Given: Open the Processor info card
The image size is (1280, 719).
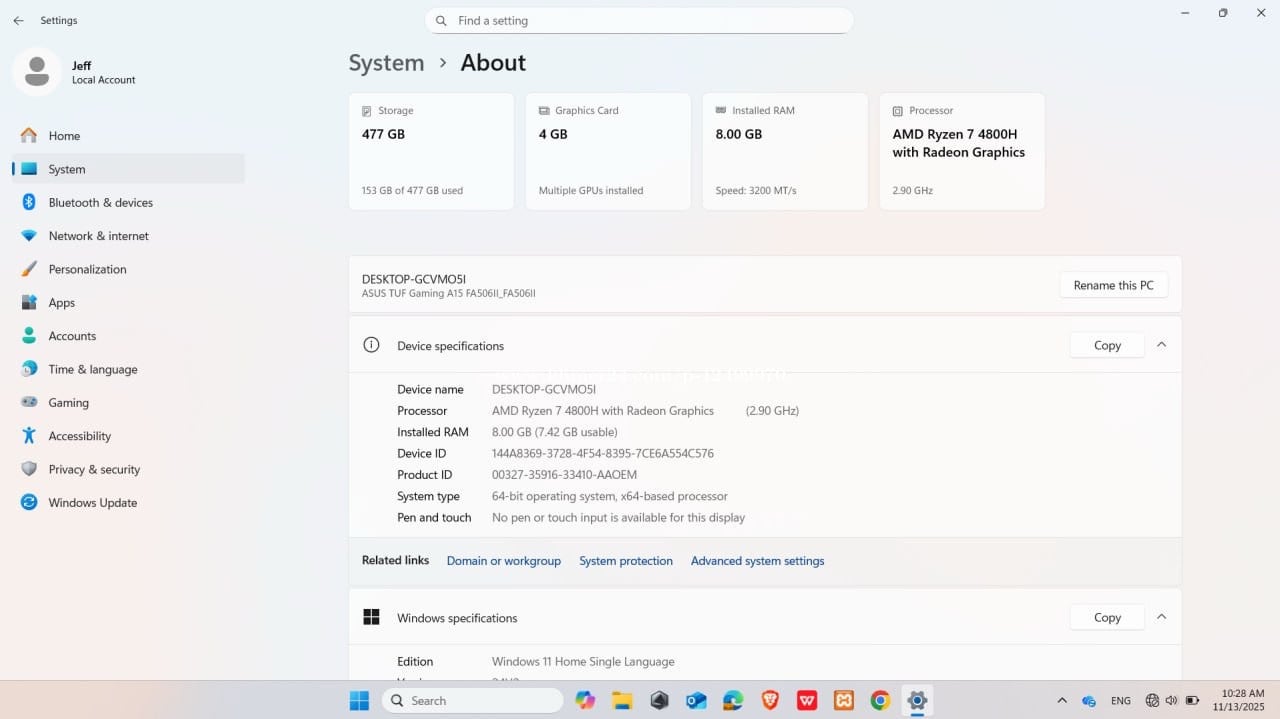Looking at the screenshot, I should [962, 151].
